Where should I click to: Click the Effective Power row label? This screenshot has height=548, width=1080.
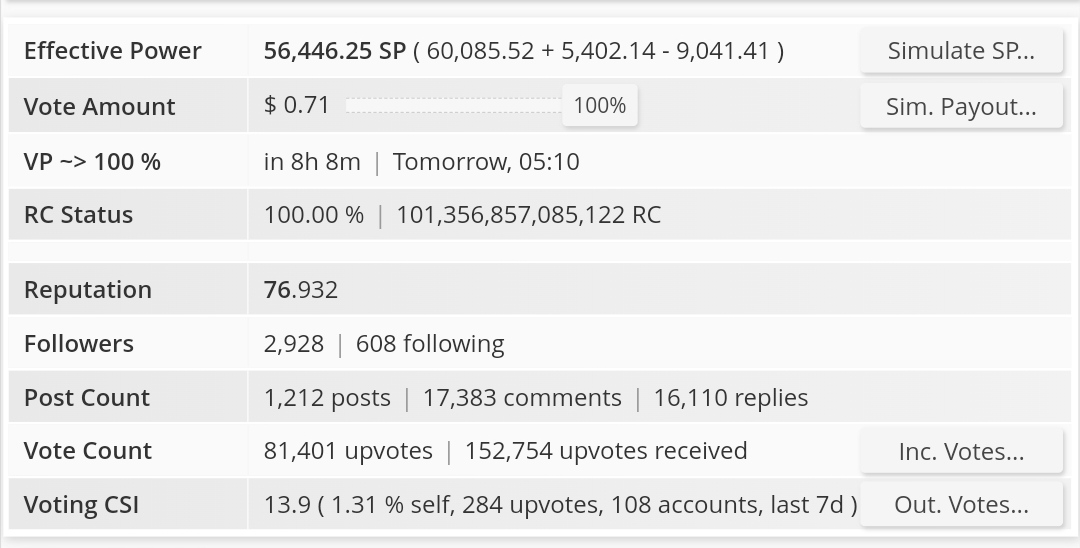(x=113, y=51)
